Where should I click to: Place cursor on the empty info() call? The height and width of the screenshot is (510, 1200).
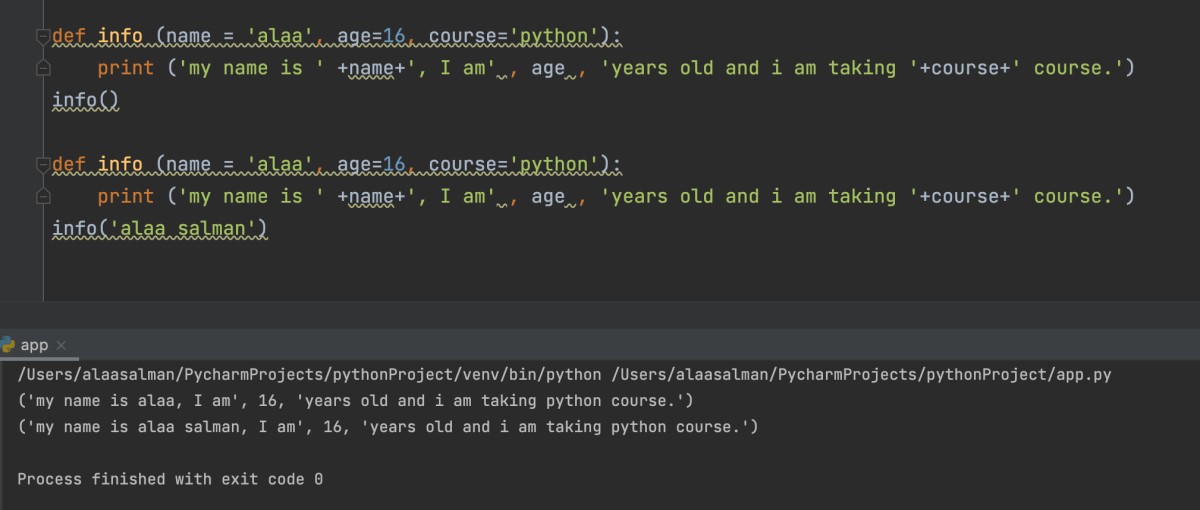tap(85, 101)
